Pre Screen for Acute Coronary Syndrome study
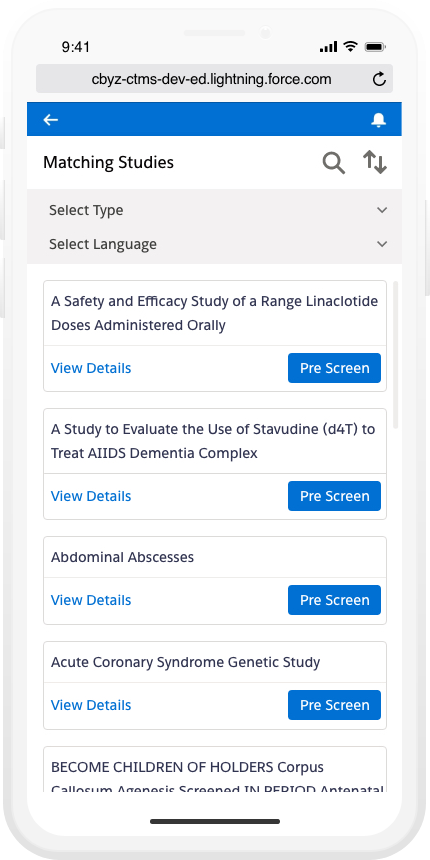 [335, 705]
